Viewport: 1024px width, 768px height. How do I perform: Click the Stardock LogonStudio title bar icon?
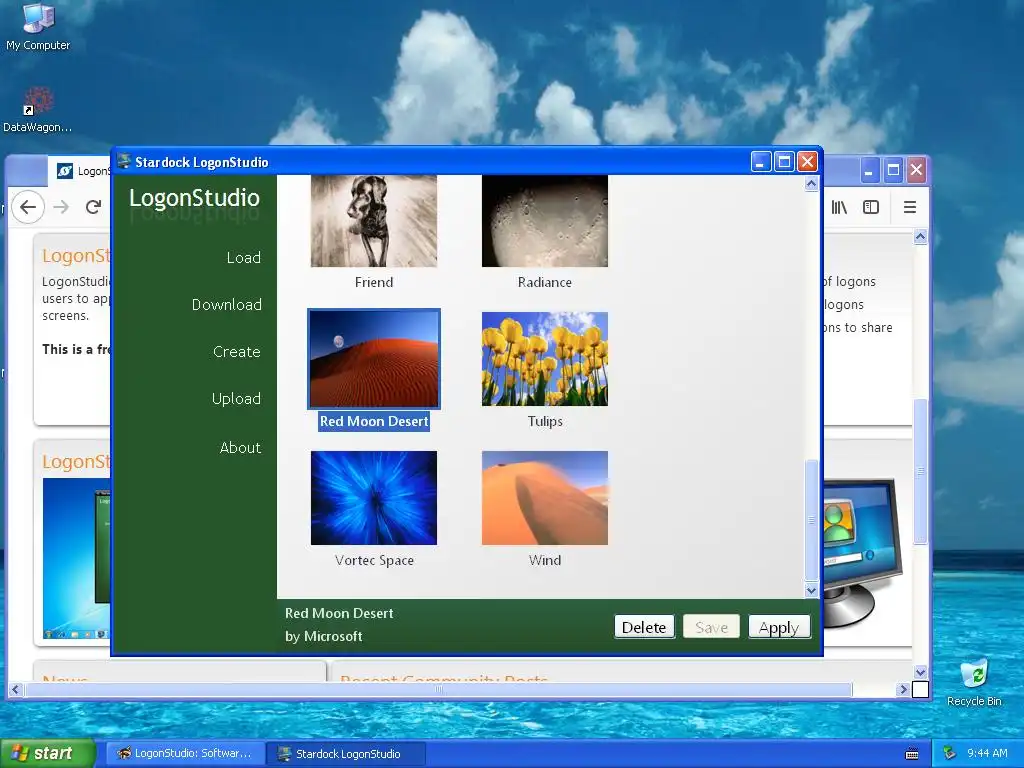coord(124,161)
